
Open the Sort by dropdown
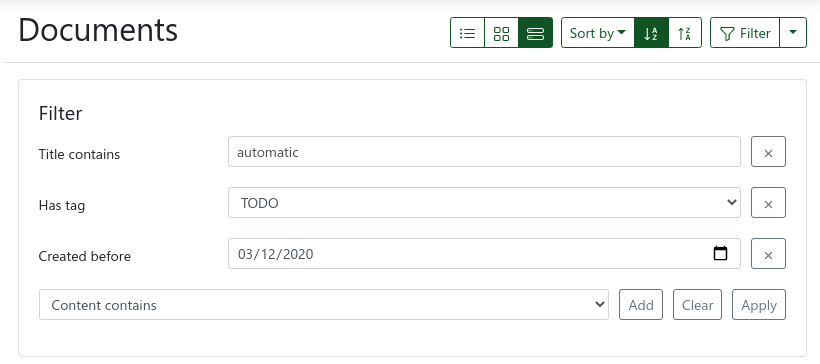click(x=598, y=33)
